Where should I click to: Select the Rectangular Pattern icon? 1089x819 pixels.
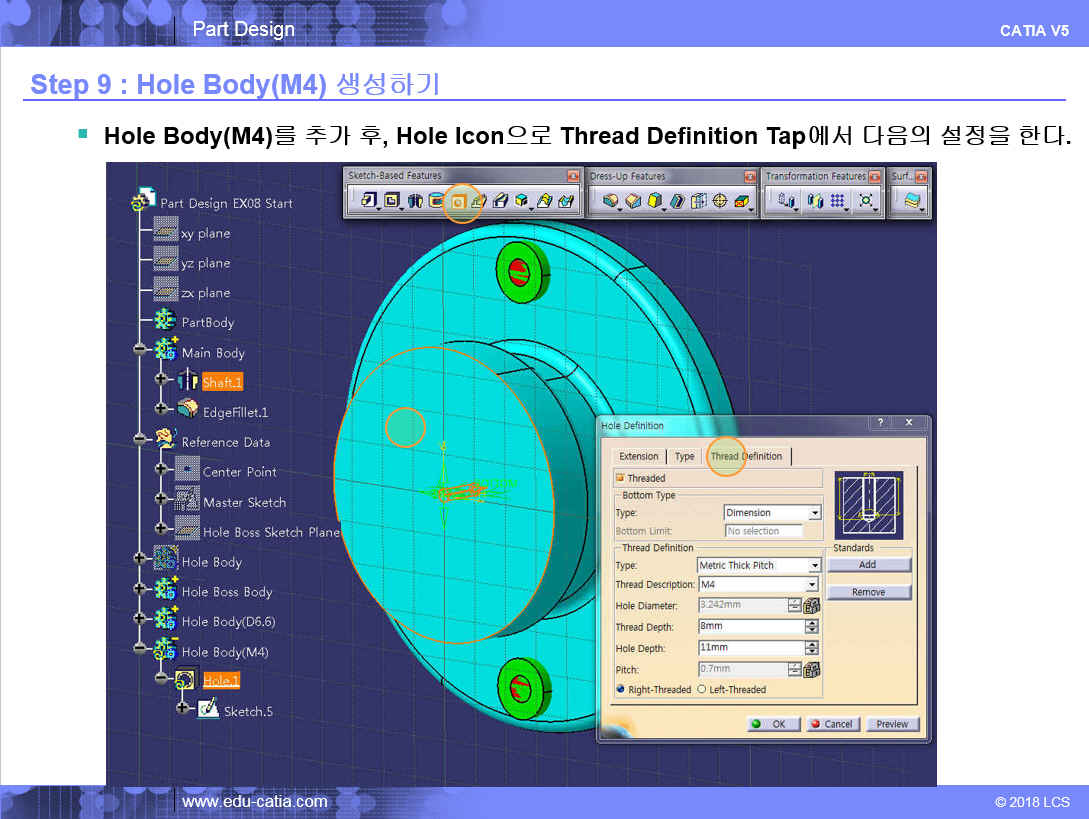point(838,201)
